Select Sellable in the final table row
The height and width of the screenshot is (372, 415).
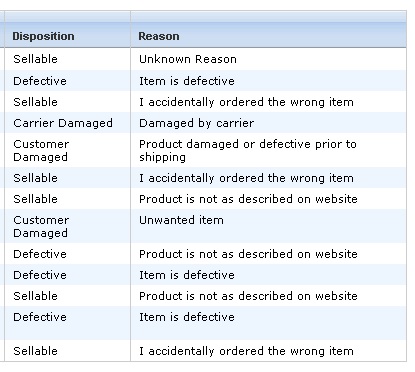(x=35, y=351)
